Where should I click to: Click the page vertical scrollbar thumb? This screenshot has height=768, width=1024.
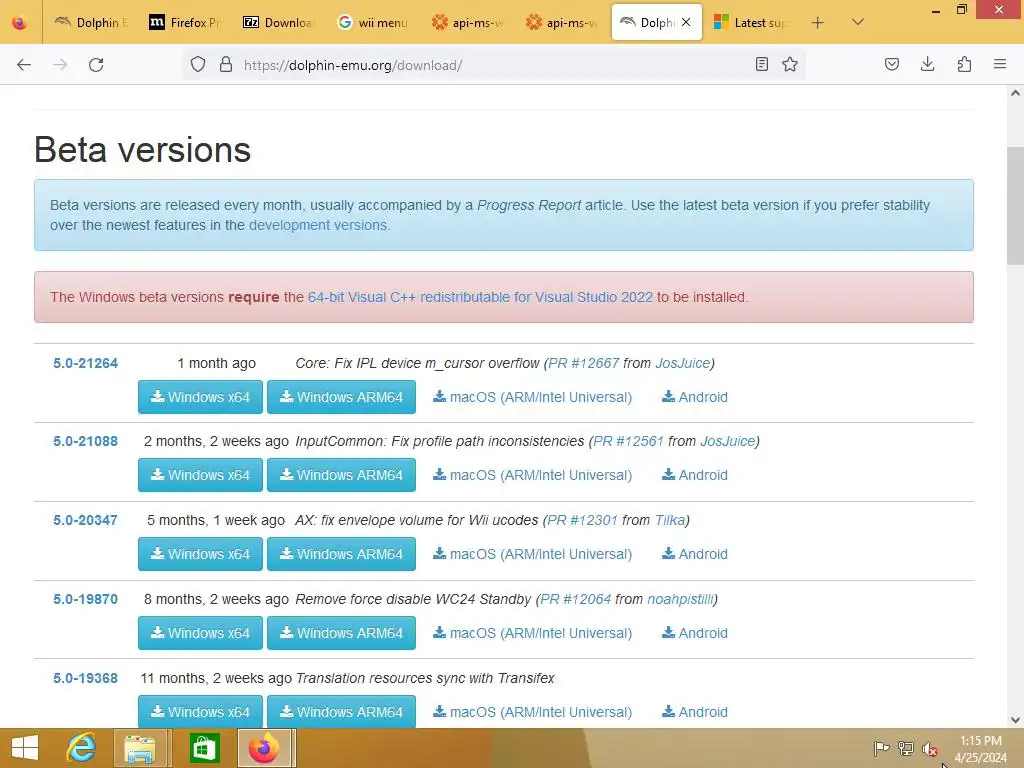coord(1015,206)
